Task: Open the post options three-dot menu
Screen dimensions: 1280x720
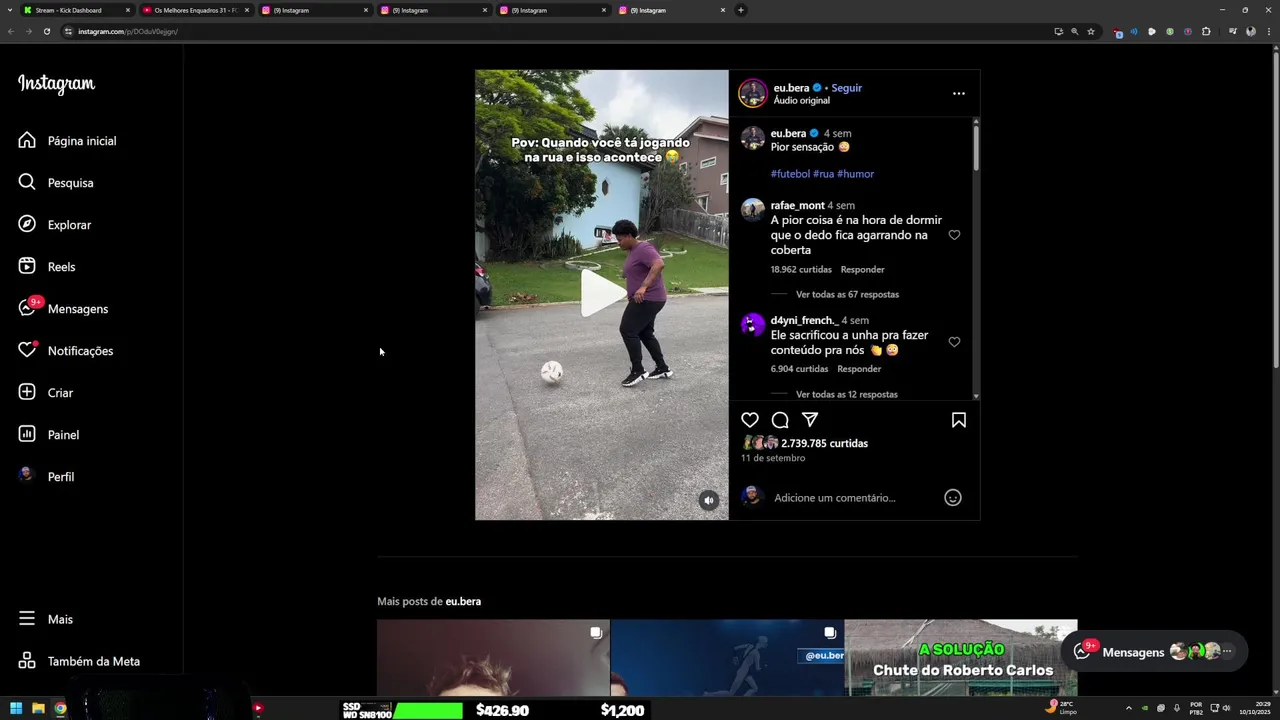Action: click(x=959, y=93)
